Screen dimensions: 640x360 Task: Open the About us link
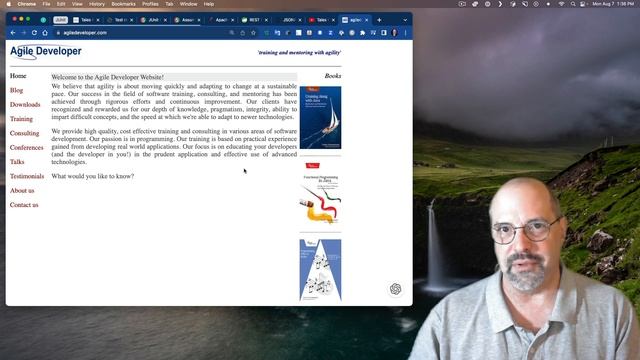coord(22,190)
